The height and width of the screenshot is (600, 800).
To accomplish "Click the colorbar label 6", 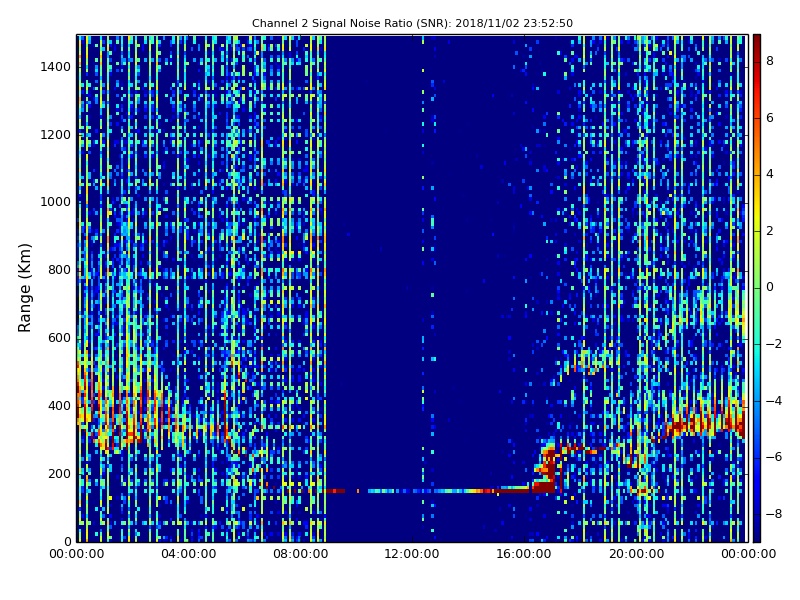I will [770, 118].
